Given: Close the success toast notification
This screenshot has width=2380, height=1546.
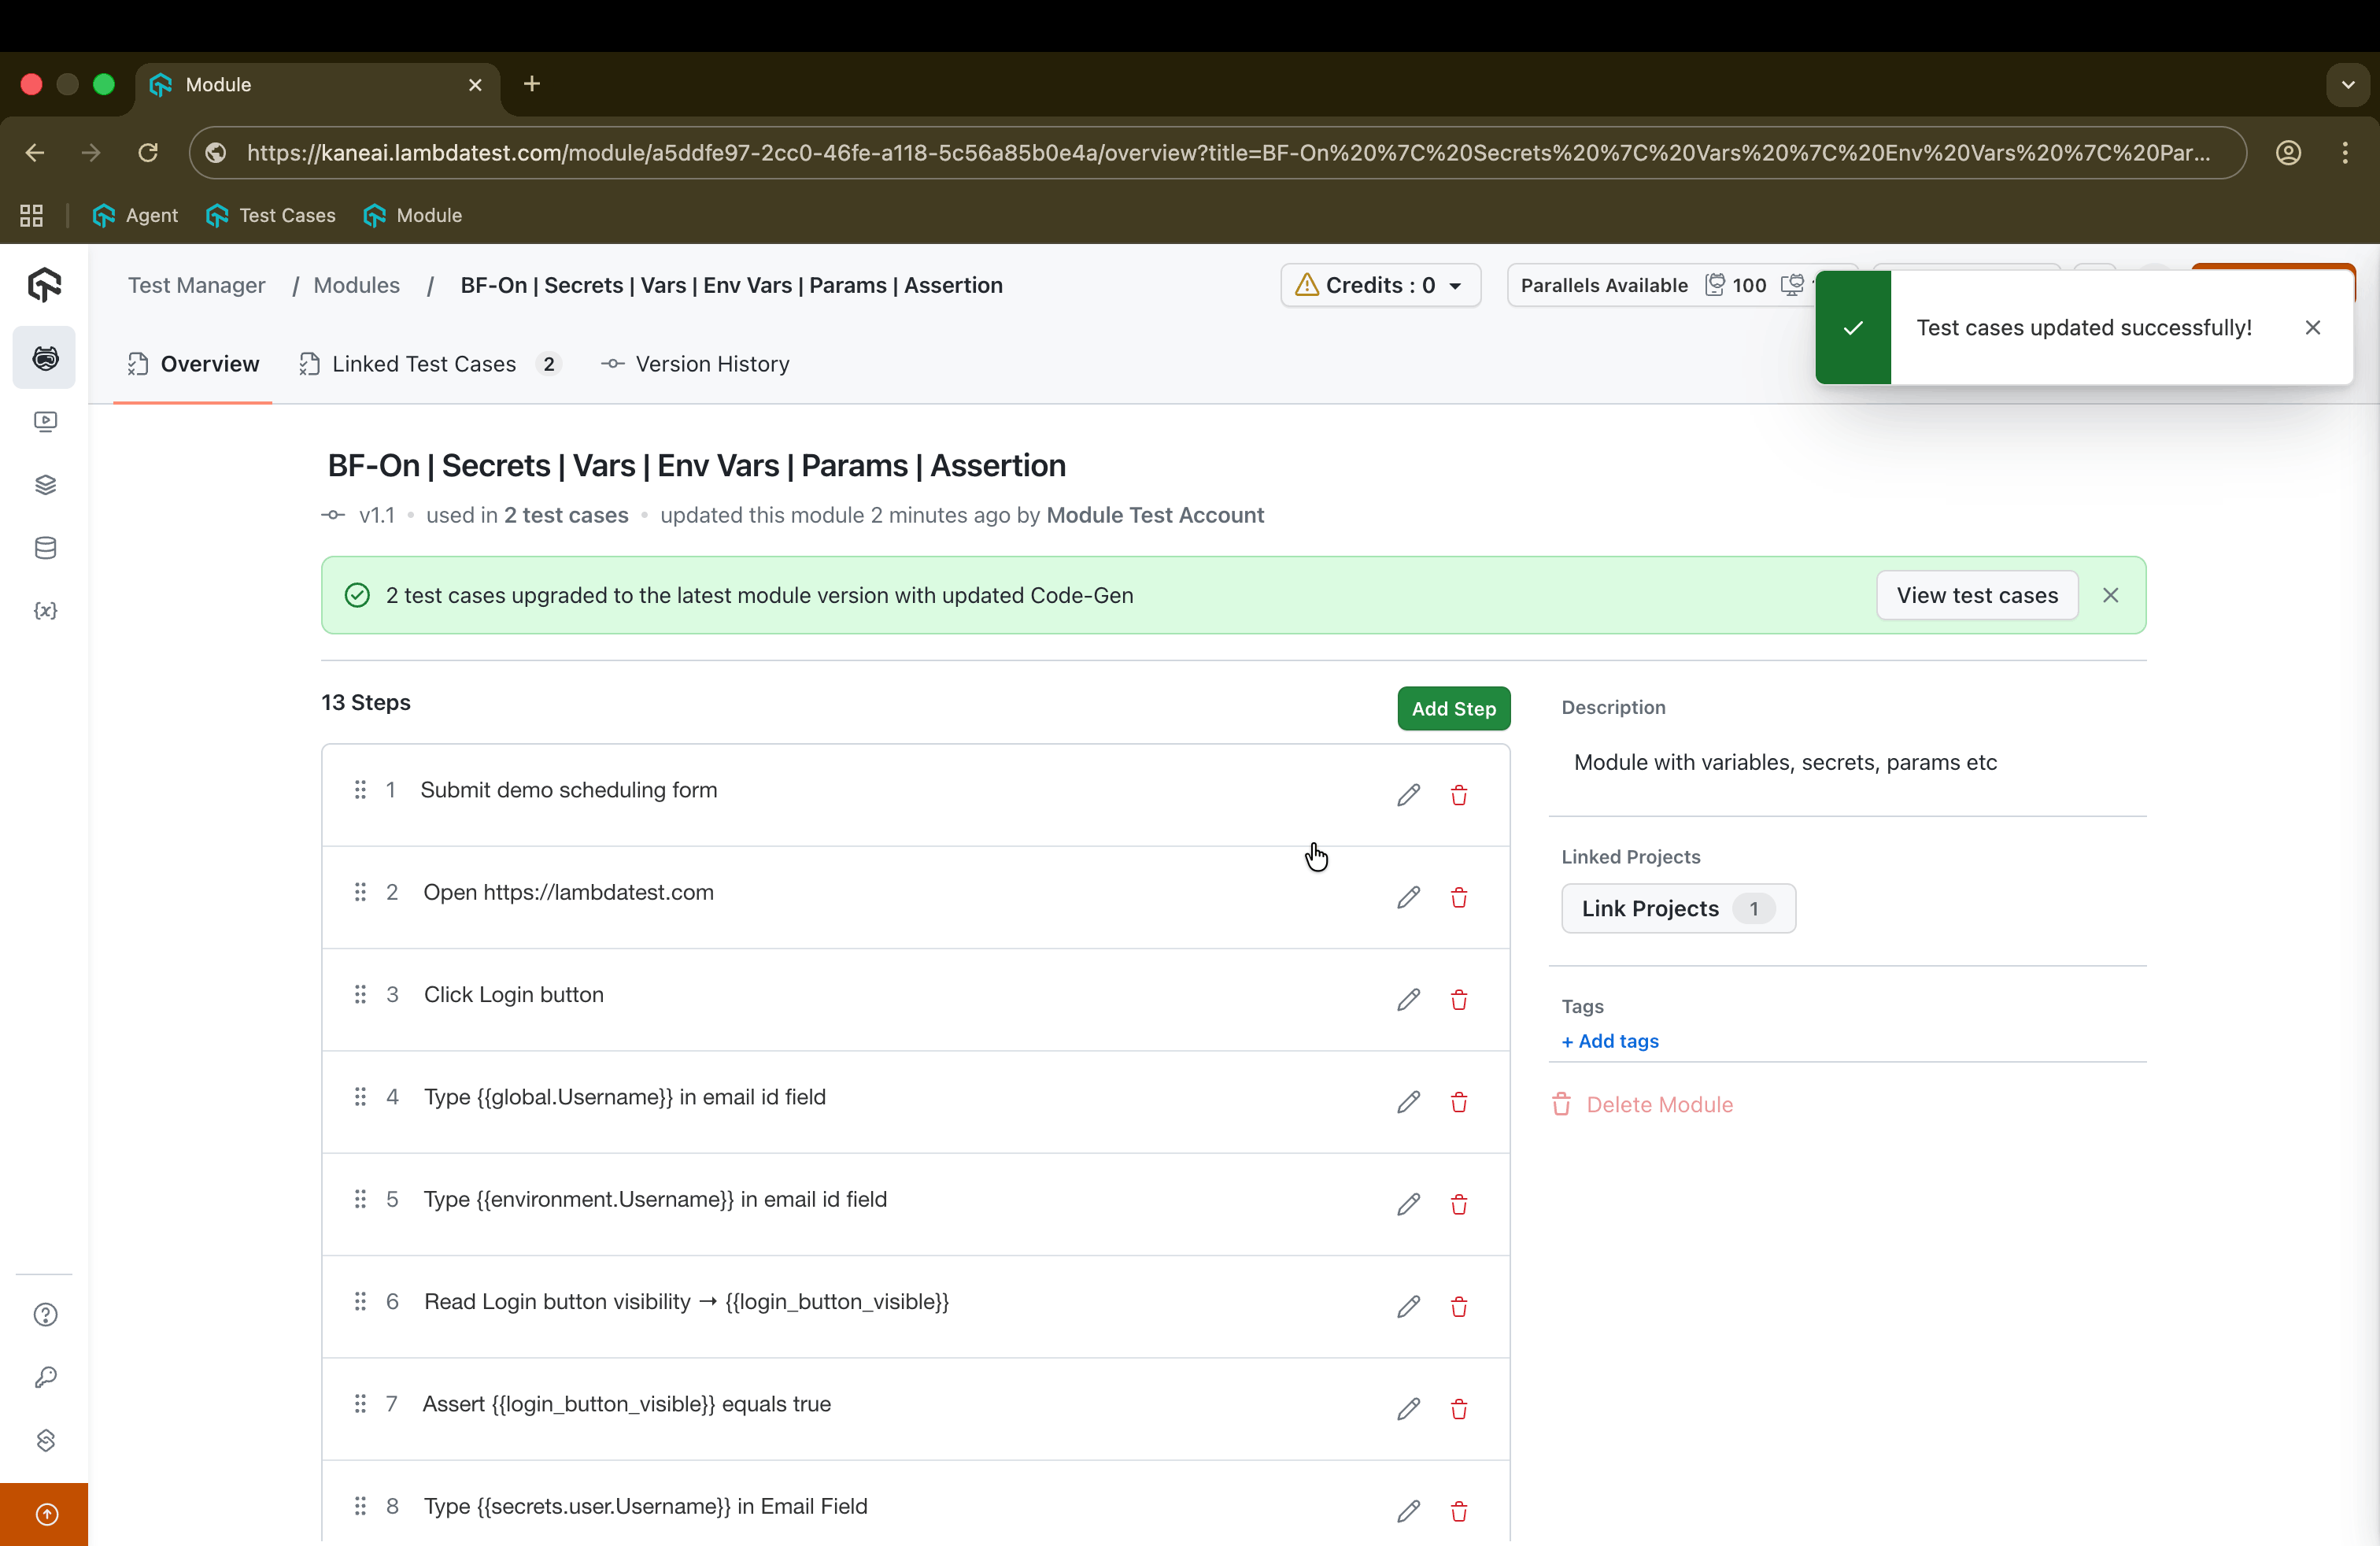Looking at the screenshot, I should [x=2312, y=328].
